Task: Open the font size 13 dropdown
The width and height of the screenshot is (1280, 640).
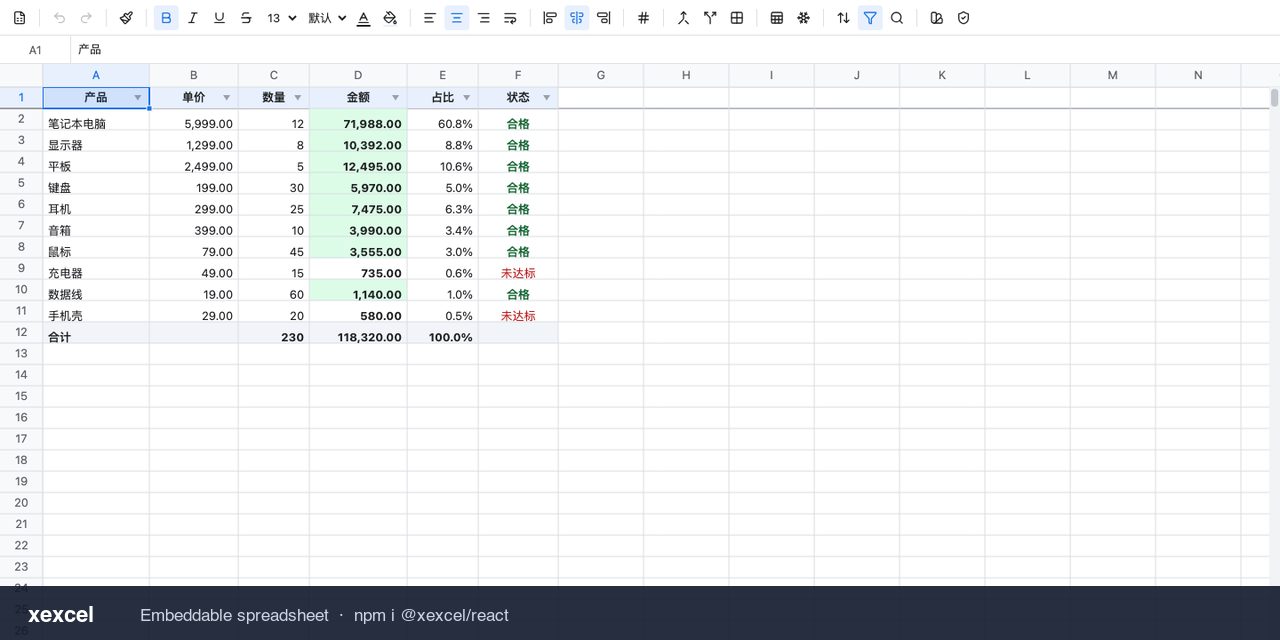Action: (282, 18)
